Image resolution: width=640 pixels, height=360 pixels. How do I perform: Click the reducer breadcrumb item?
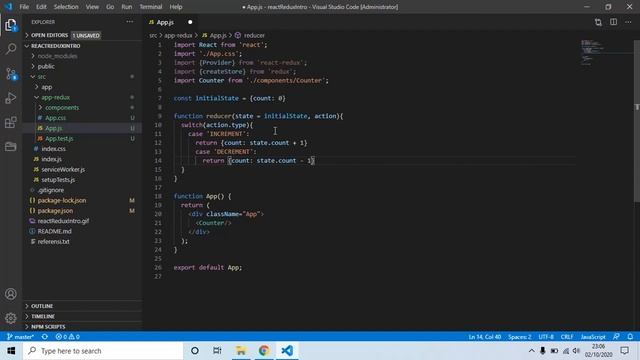(x=250, y=36)
